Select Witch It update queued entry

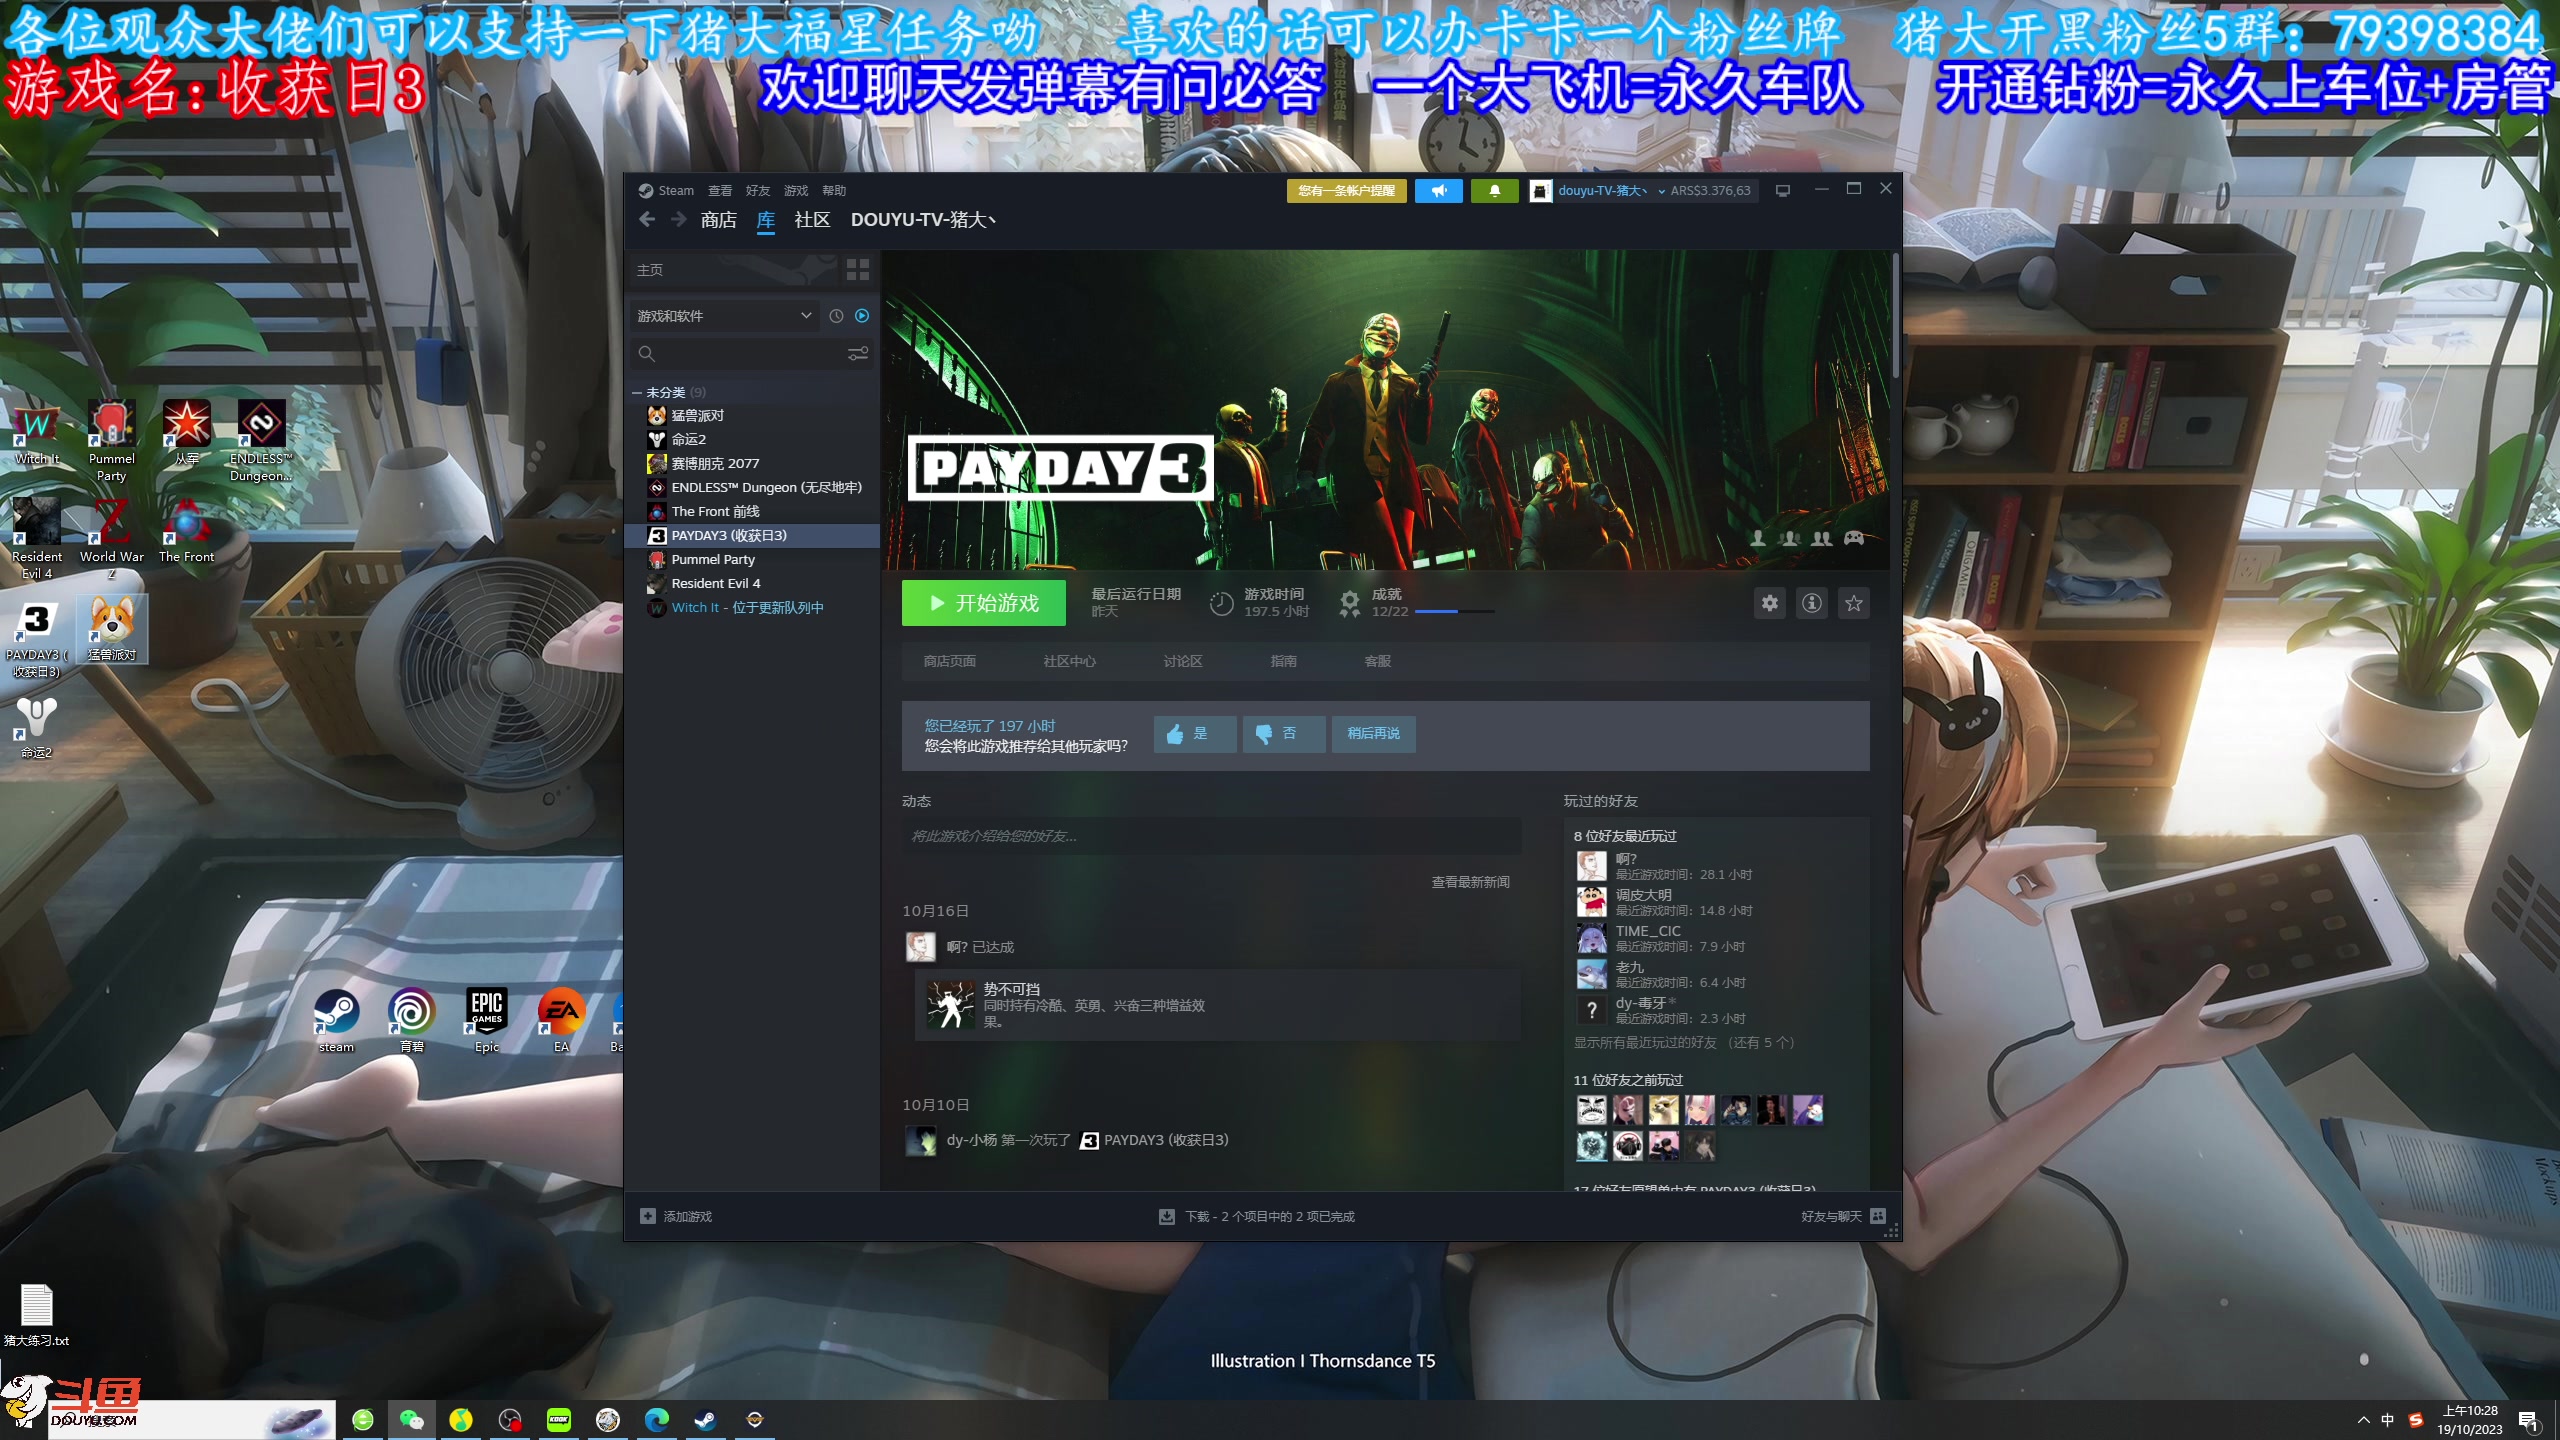coord(752,608)
